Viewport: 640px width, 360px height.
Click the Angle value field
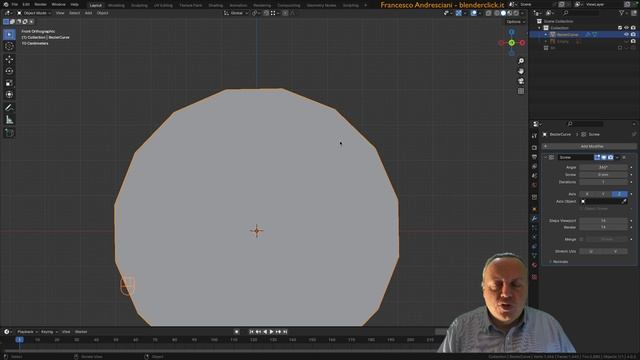click(603, 167)
